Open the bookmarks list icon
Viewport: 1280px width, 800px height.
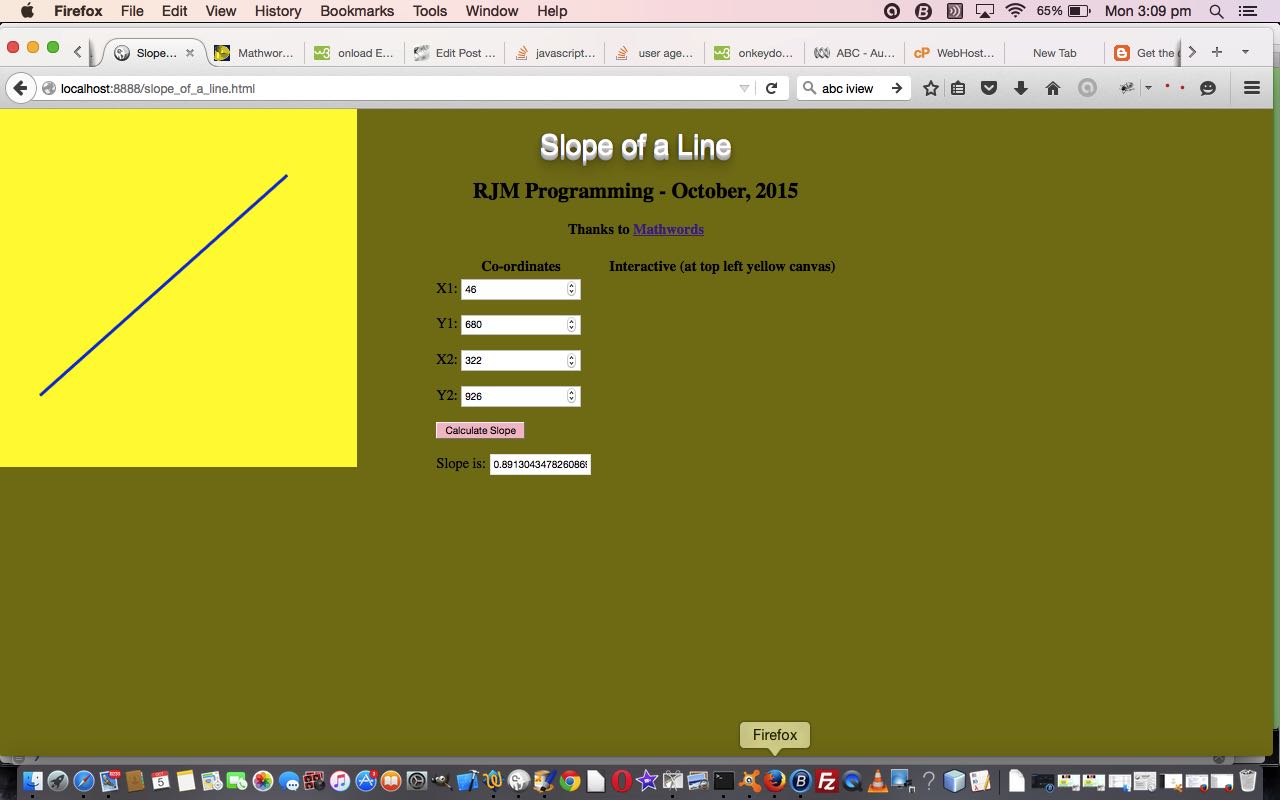(x=958, y=88)
